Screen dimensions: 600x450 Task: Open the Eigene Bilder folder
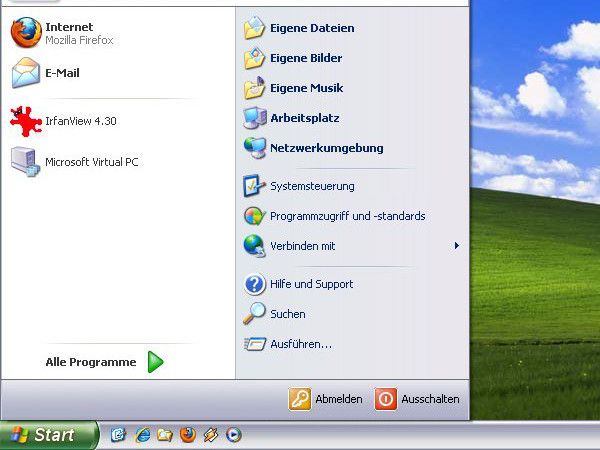(352, 58)
